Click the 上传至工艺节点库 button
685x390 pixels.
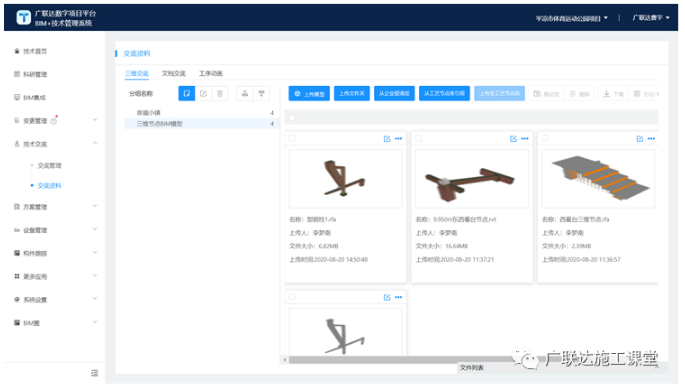[500, 93]
